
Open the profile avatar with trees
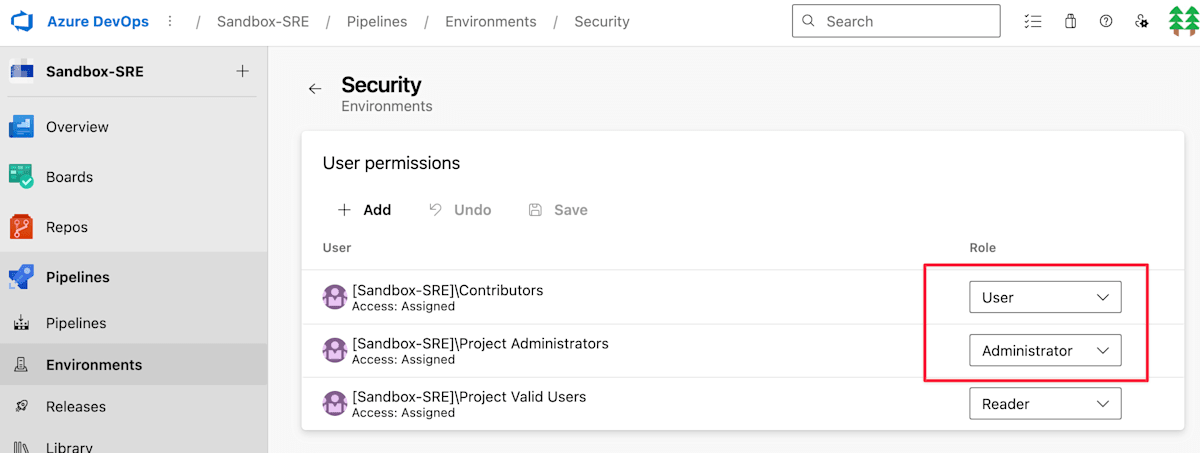coord(1183,21)
